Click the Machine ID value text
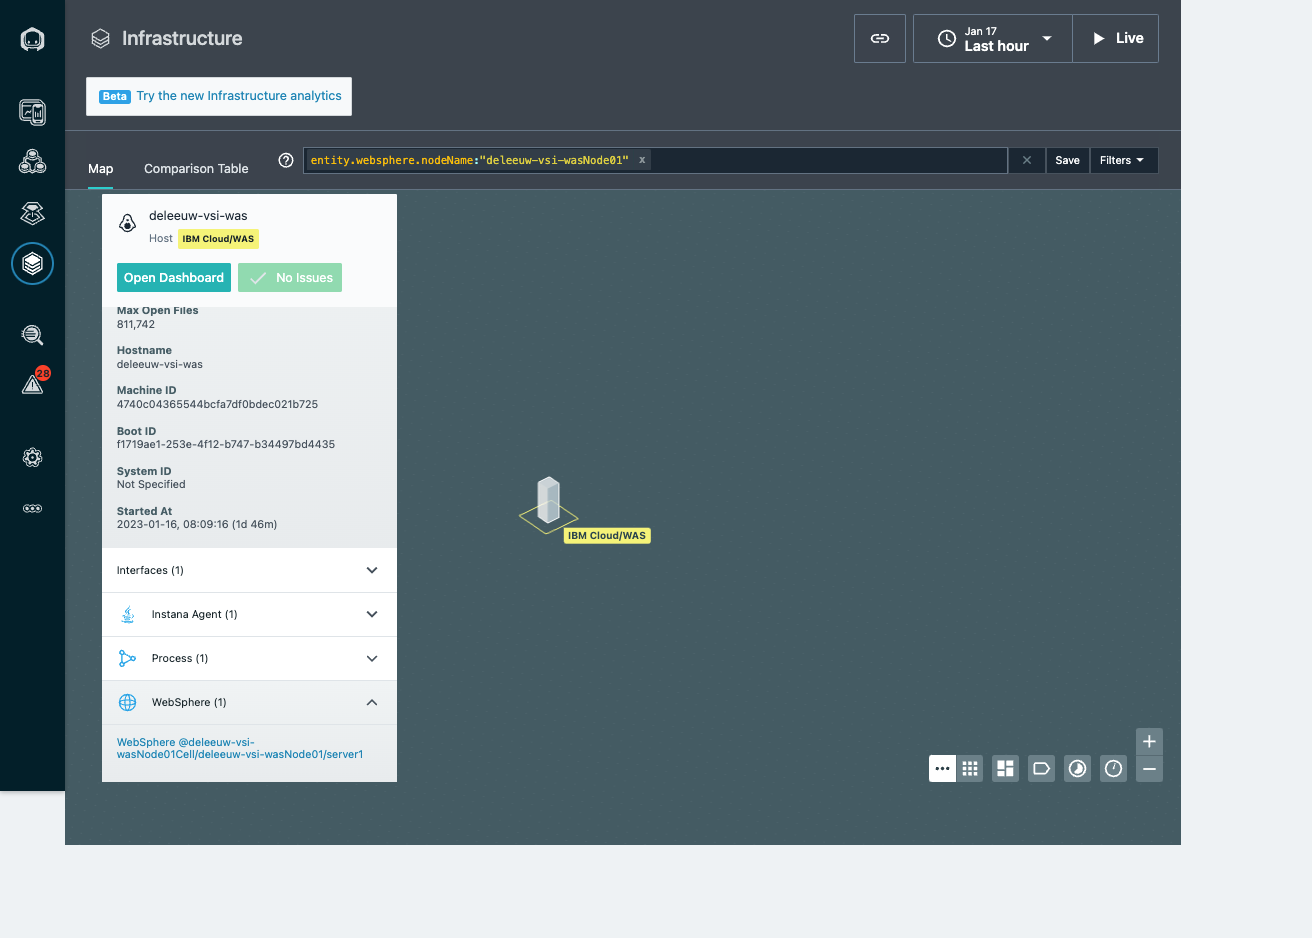Screen dimensions: 1312x938 [x=217, y=405]
